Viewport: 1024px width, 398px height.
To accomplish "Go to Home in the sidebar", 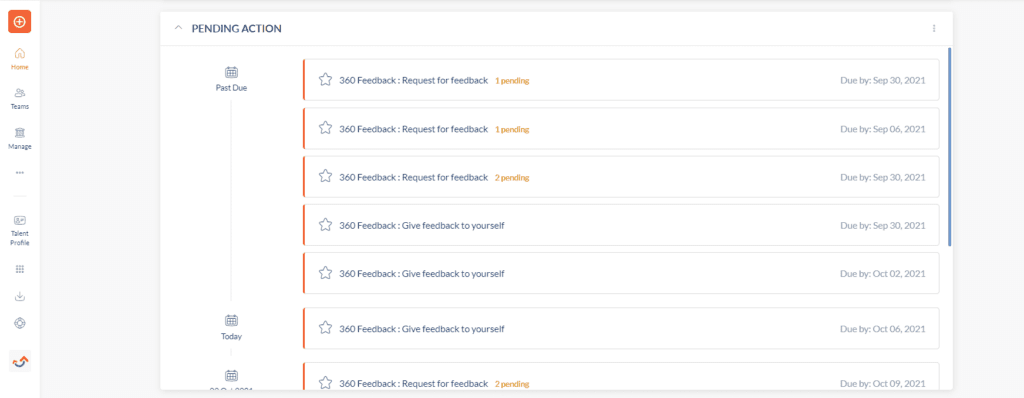I will pos(20,59).
